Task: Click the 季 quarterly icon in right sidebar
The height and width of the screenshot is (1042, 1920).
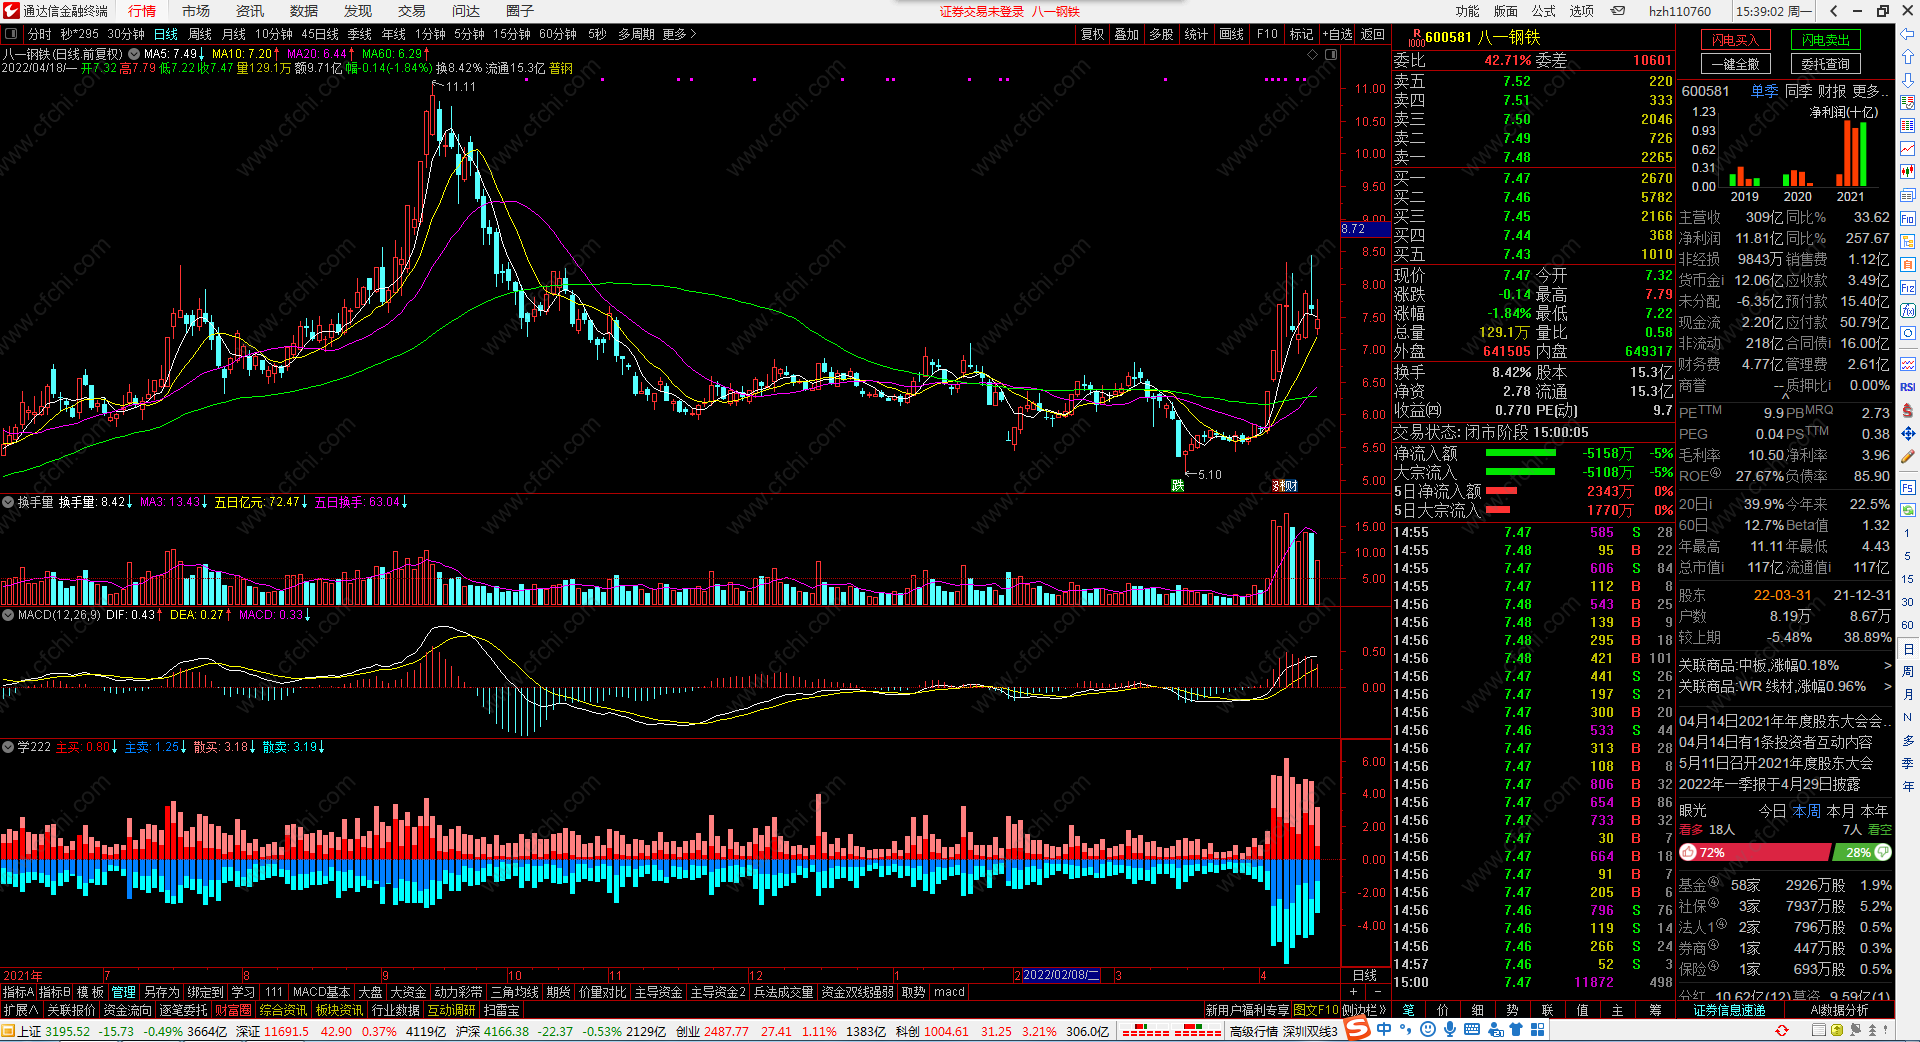Action: [x=1908, y=763]
